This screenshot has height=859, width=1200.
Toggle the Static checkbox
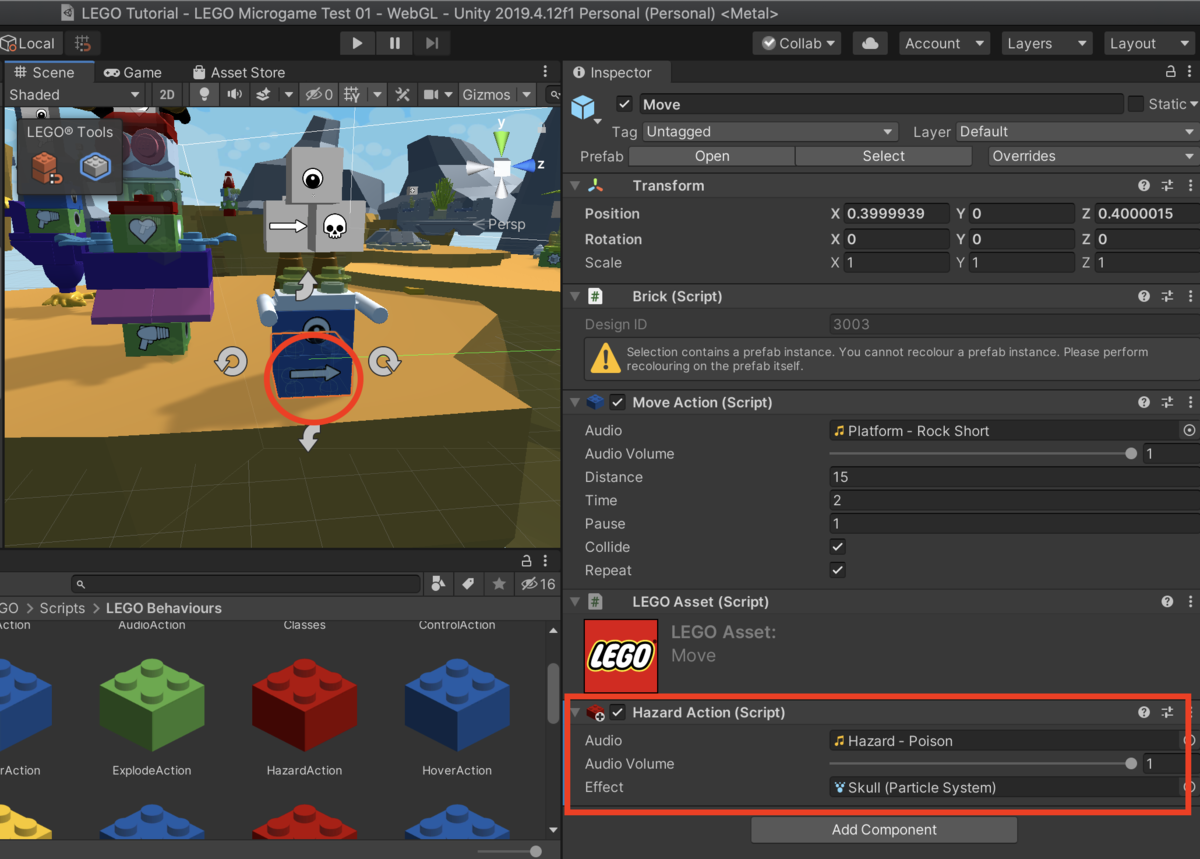click(1136, 104)
